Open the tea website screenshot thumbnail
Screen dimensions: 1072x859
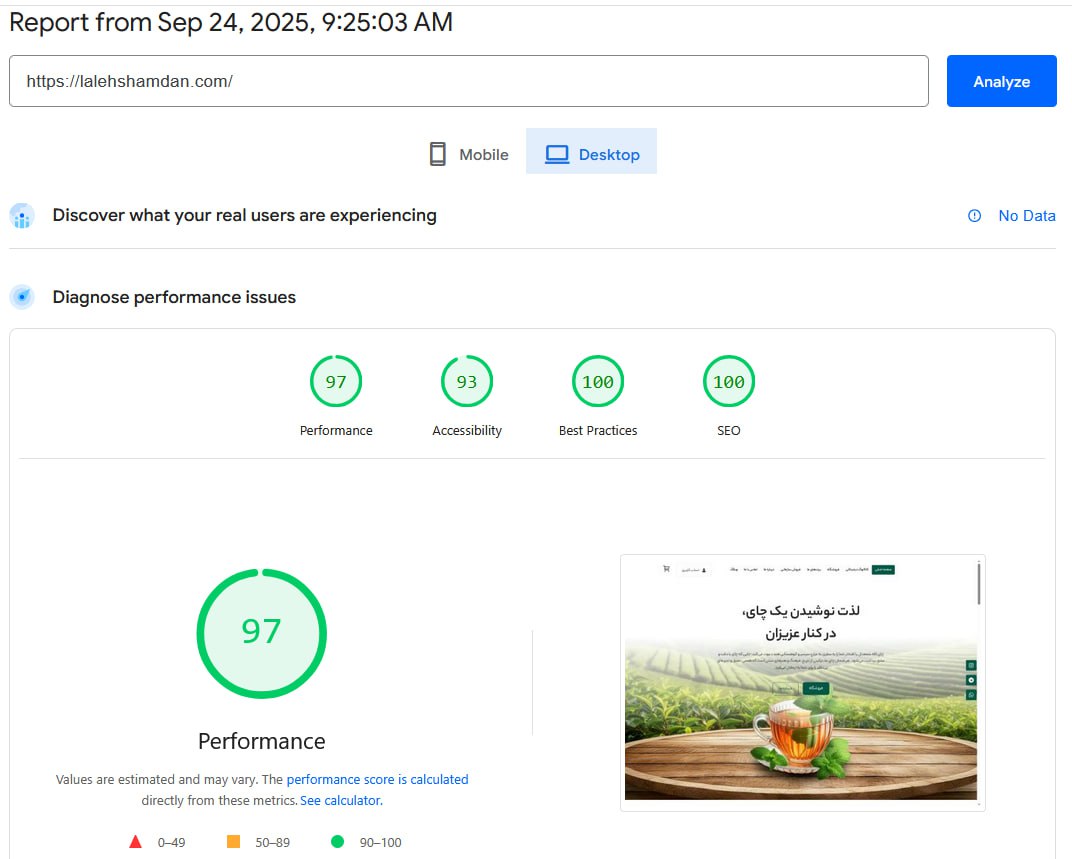802,682
